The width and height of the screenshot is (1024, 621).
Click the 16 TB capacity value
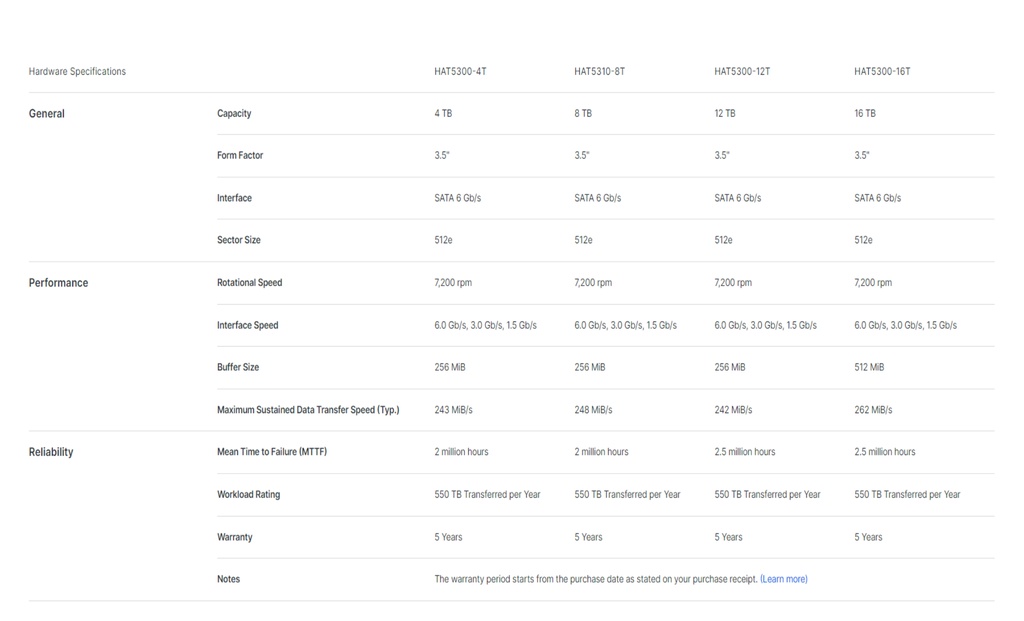pos(865,114)
